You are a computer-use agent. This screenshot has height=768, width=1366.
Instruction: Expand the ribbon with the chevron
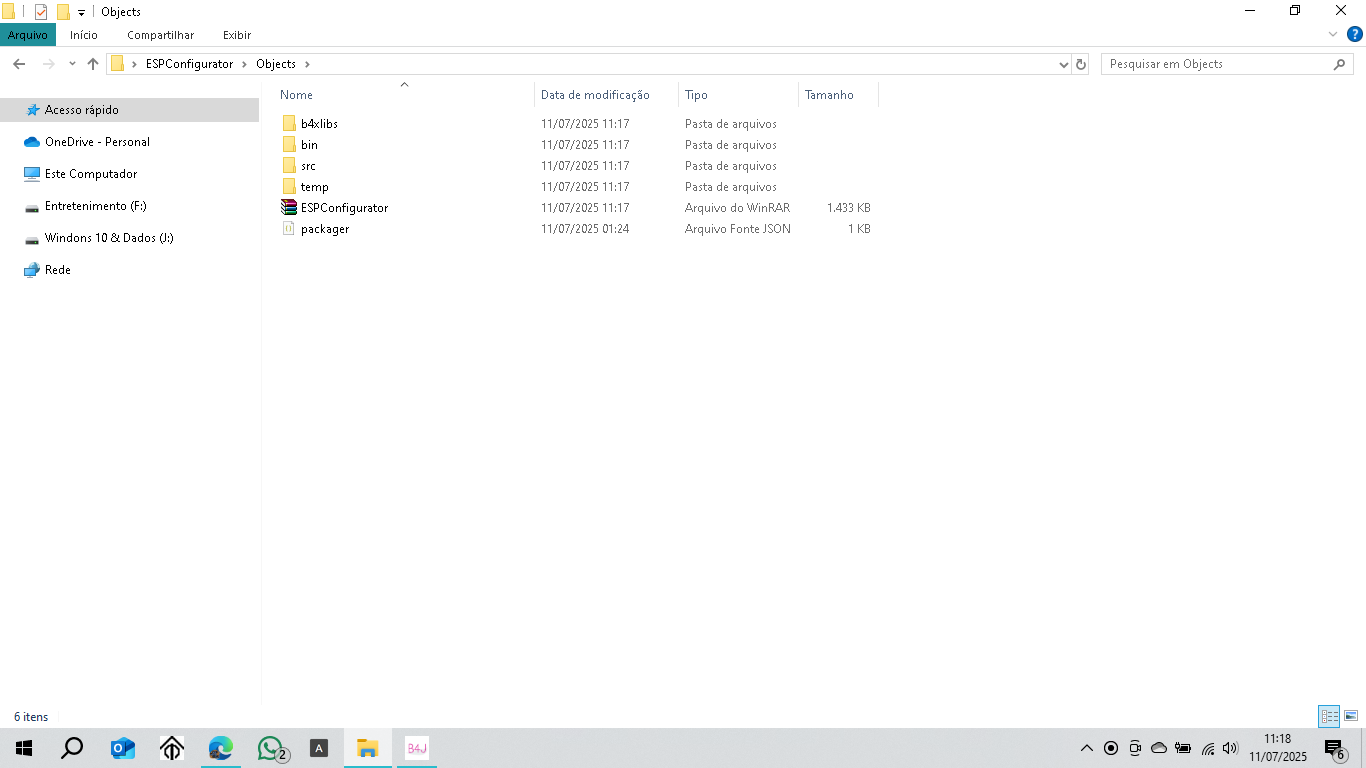pyautogui.click(x=1332, y=34)
